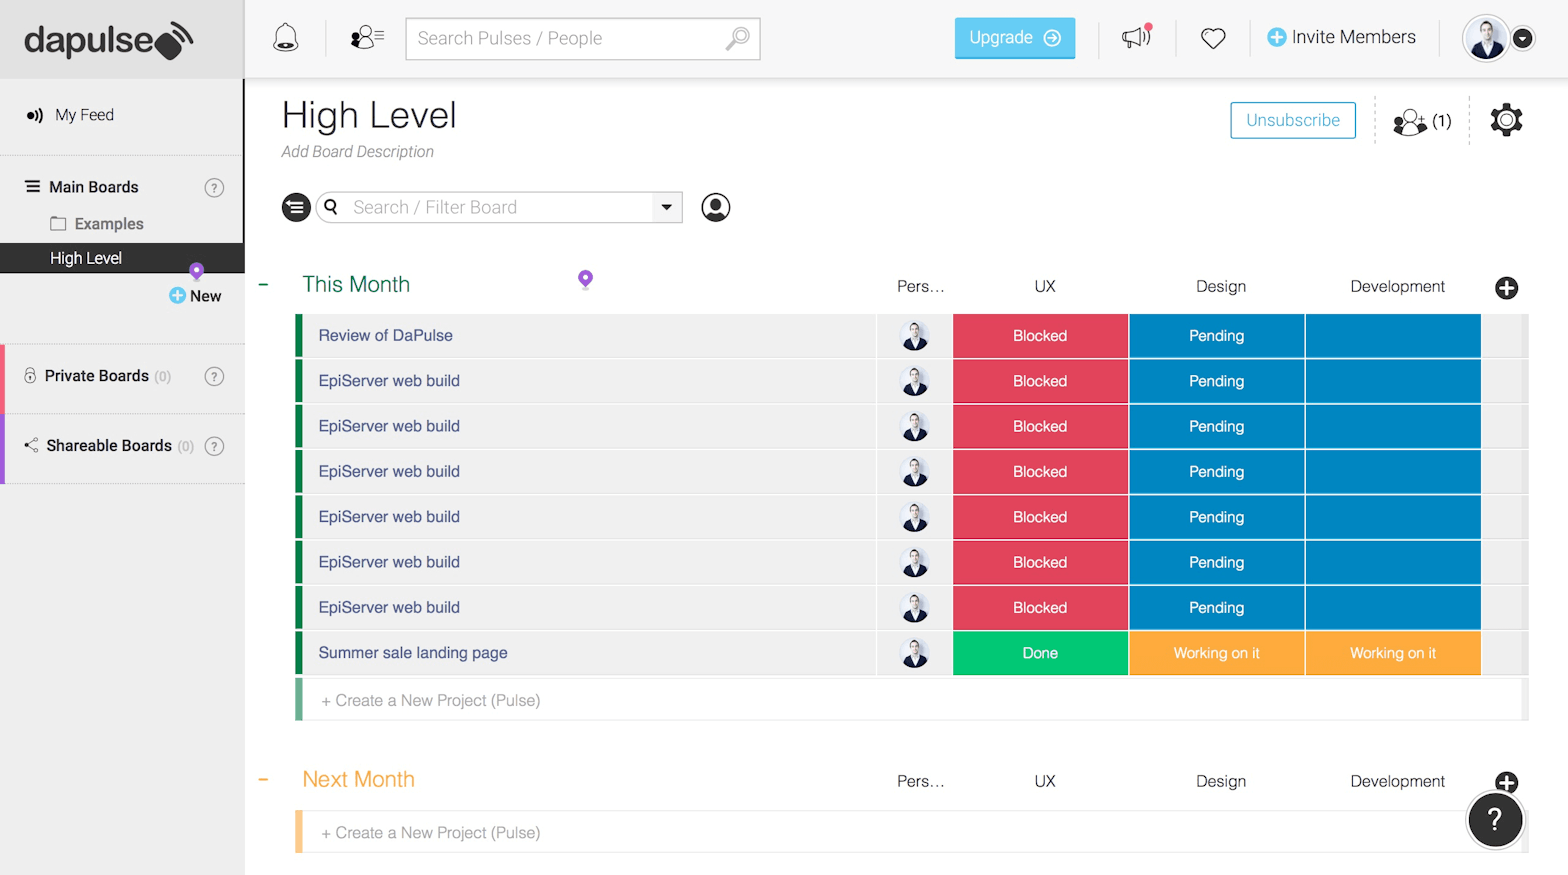Open the Search / Filter Board dropdown arrow

tap(666, 207)
